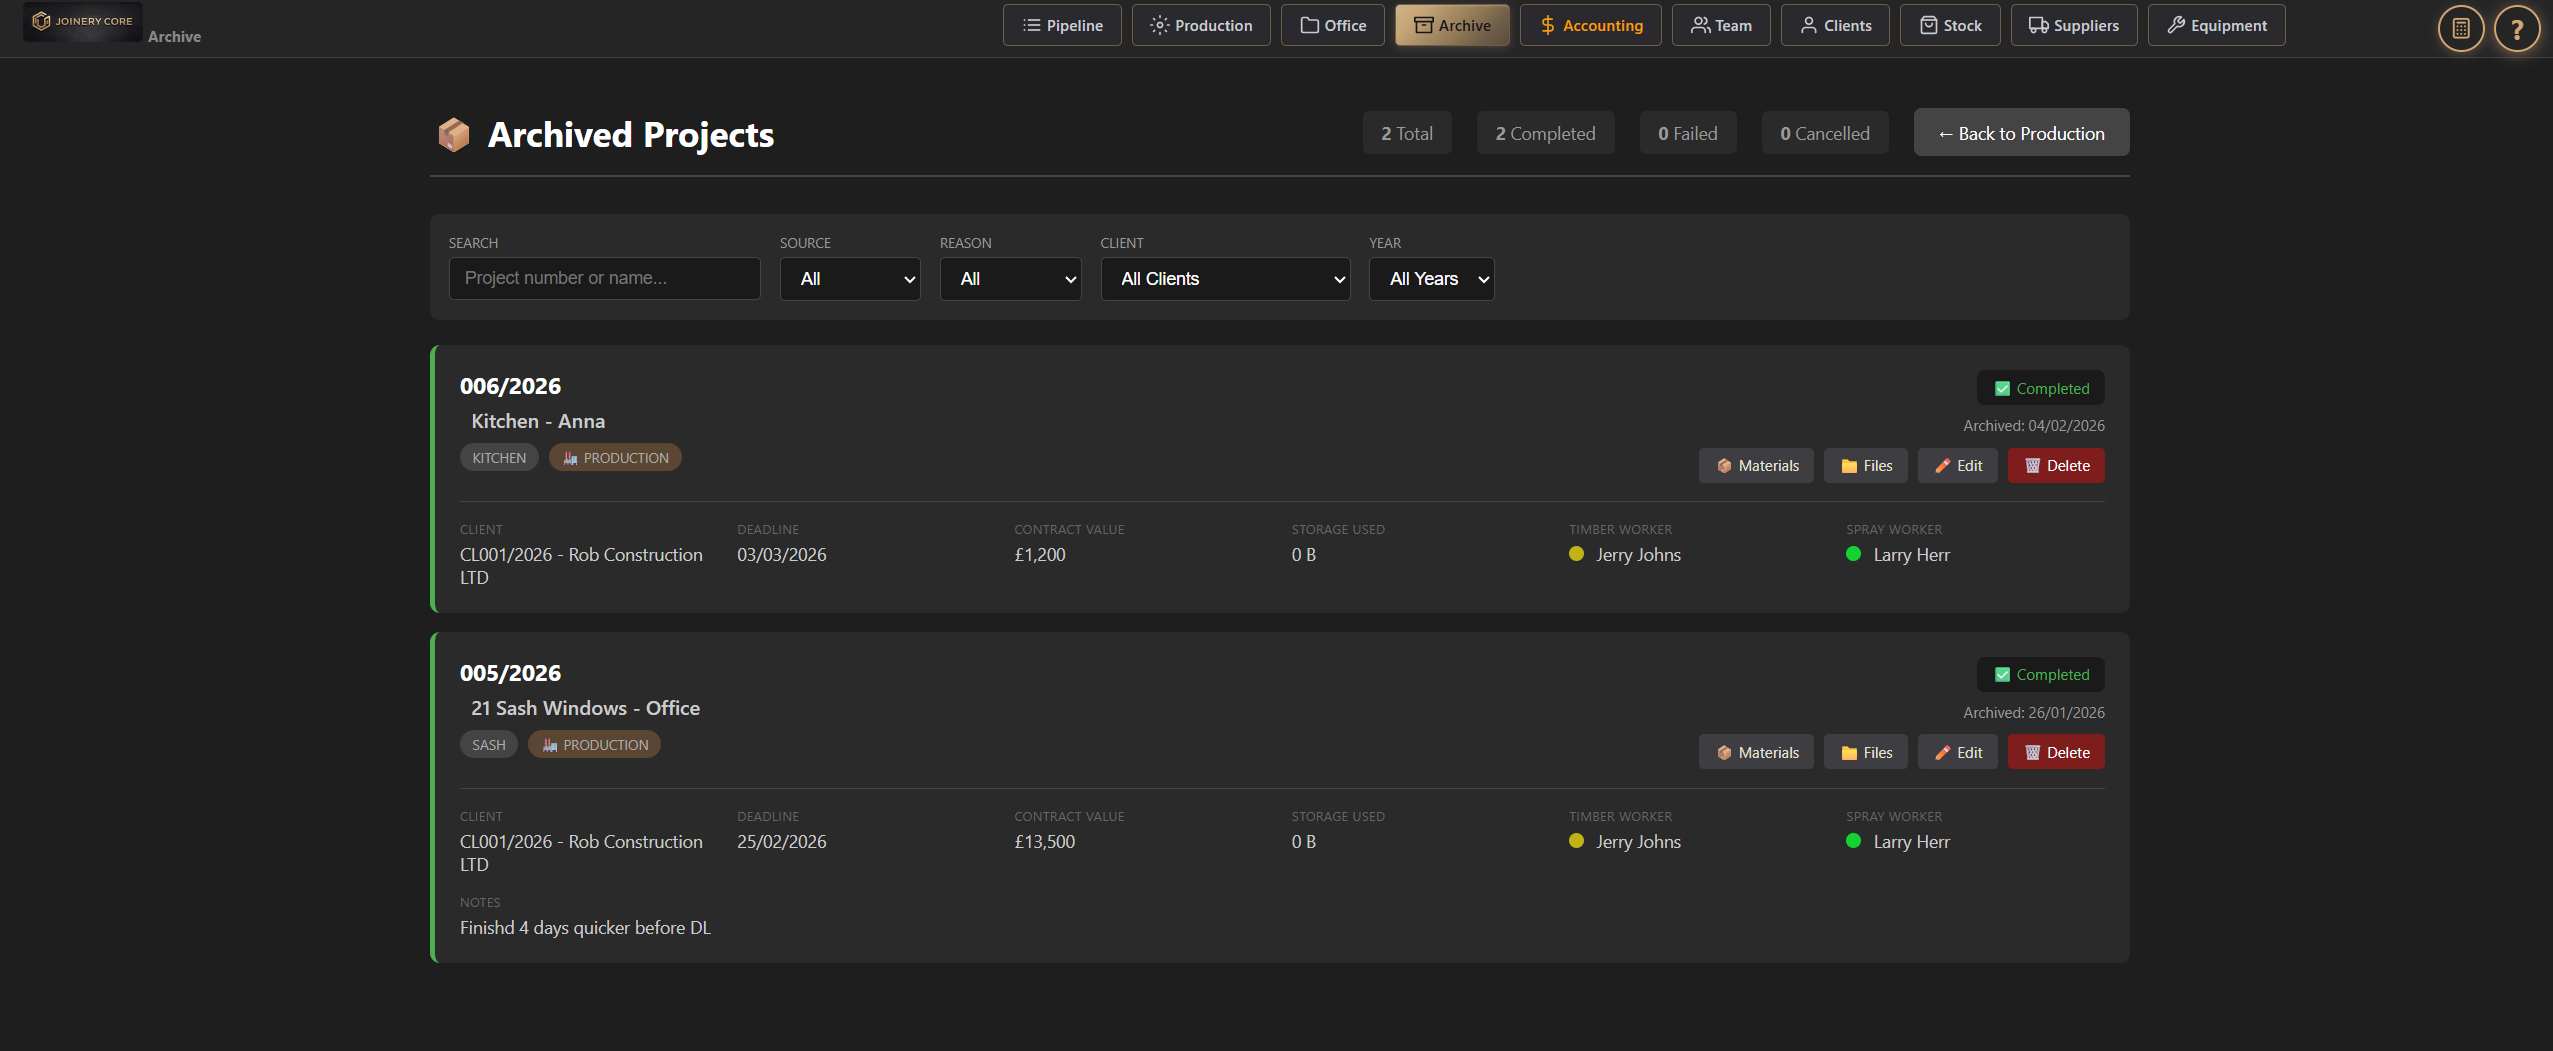Open Files folder for Kitchen - Anna project
This screenshot has width=2553, height=1051.
coord(1866,466)
